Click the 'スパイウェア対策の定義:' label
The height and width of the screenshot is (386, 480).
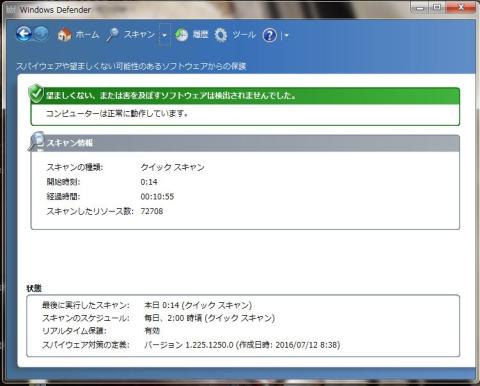point(86,345)
